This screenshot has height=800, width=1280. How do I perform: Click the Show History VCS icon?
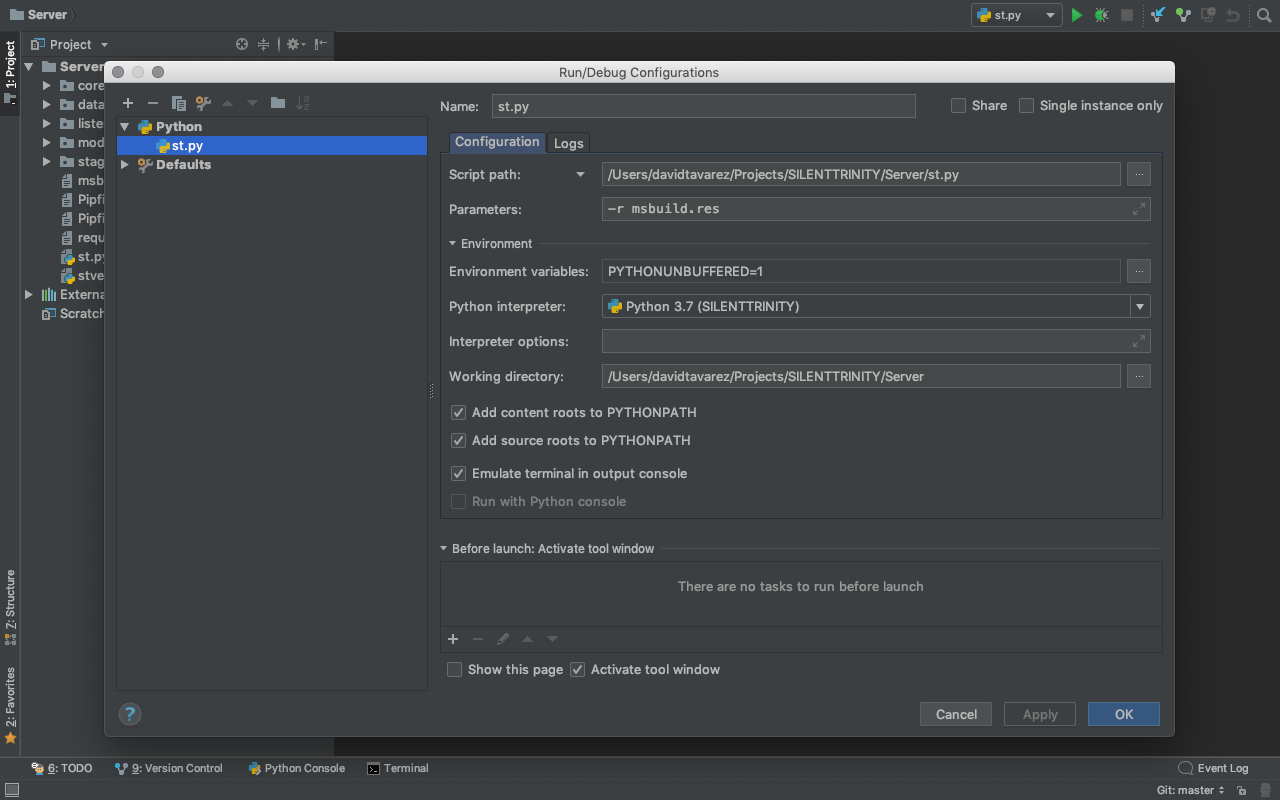point(1208,15)
